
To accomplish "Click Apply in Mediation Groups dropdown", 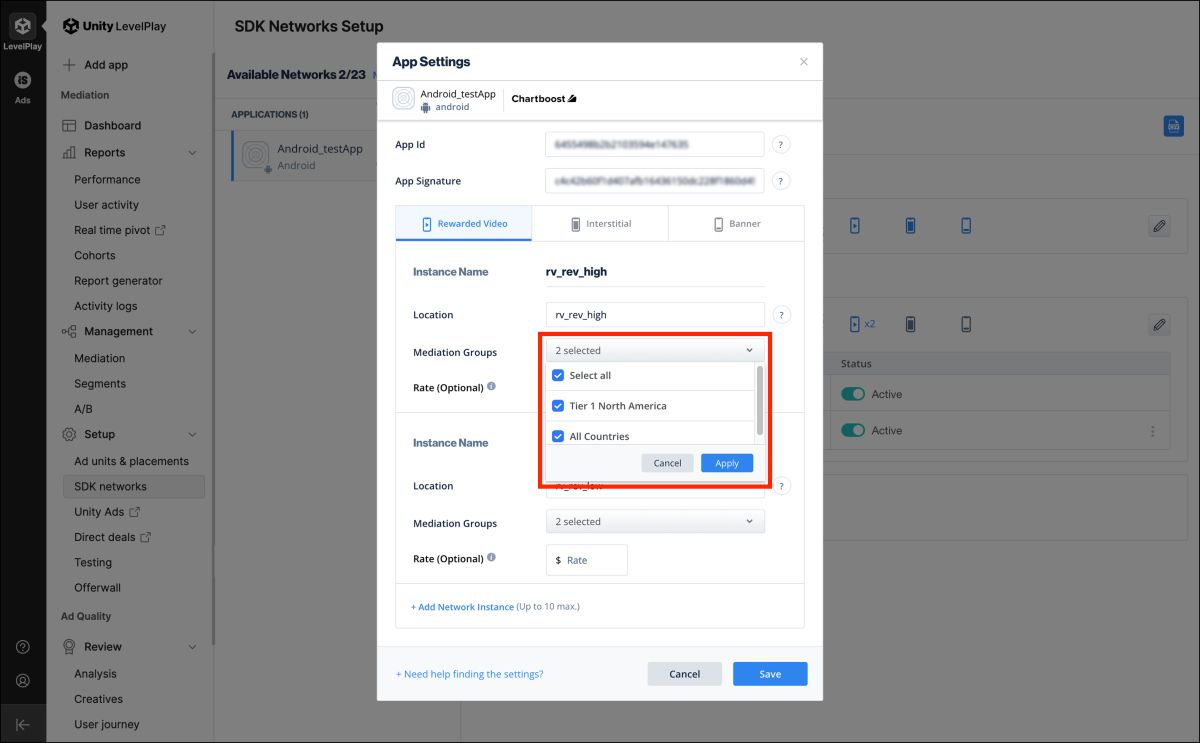I will point(727,463).
